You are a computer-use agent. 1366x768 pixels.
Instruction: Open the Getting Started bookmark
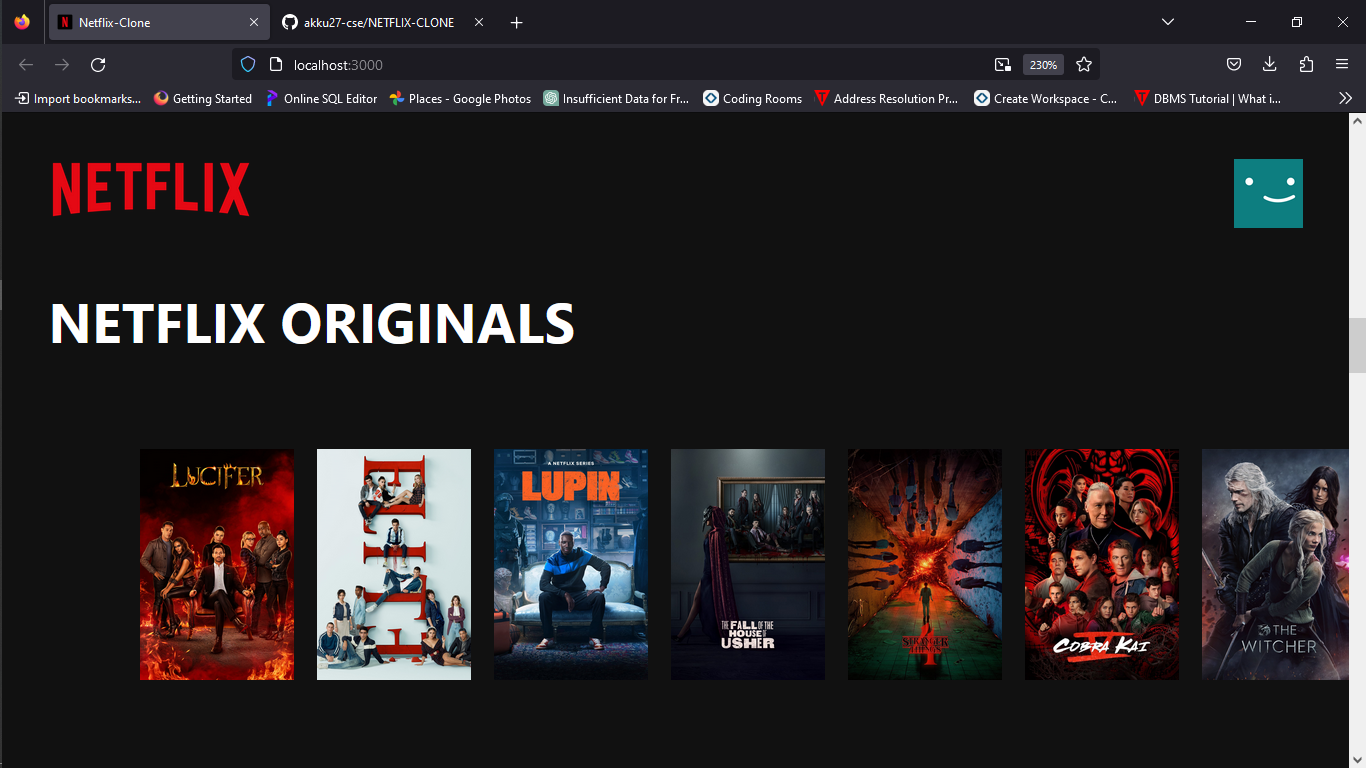[203, 98]
